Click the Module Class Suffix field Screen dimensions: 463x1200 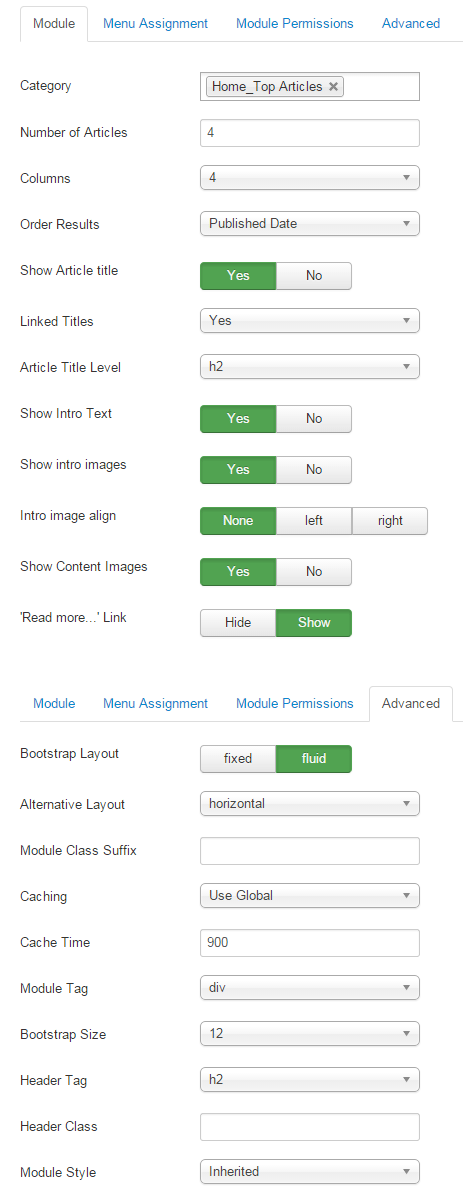pyautogui.click(x=310, y=850)
